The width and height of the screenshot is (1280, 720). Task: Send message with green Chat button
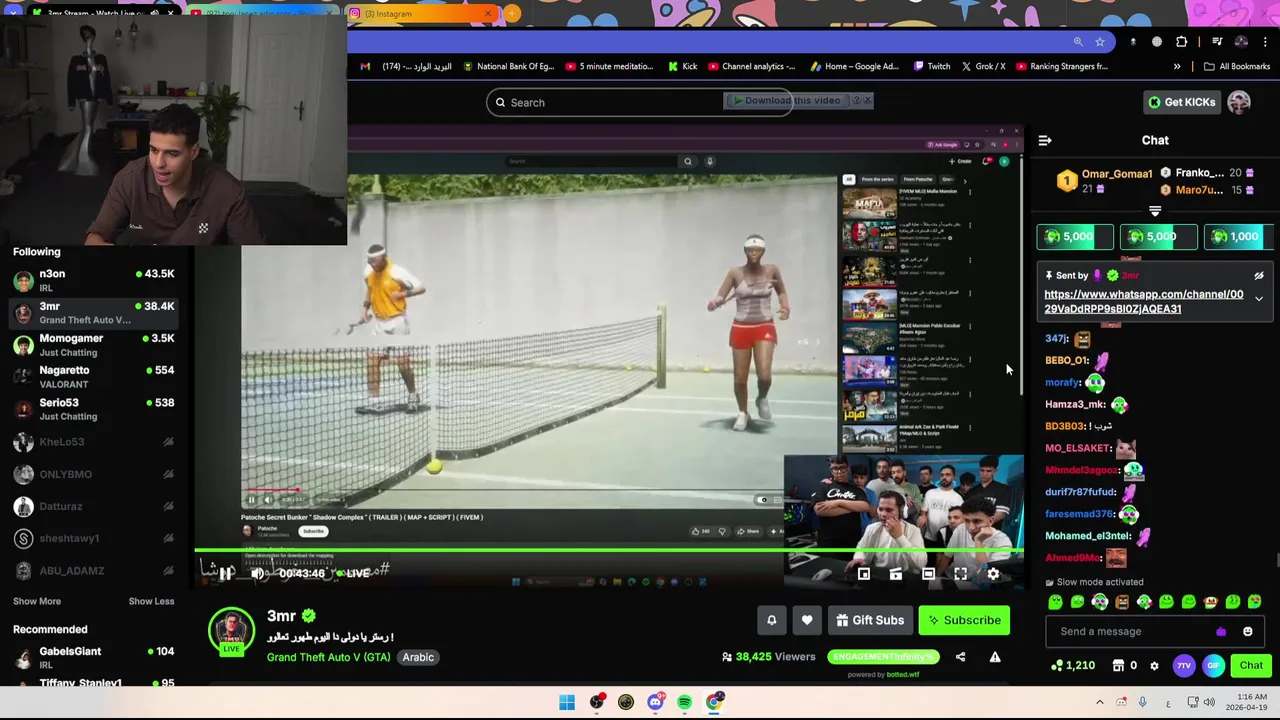(1251, 666)
